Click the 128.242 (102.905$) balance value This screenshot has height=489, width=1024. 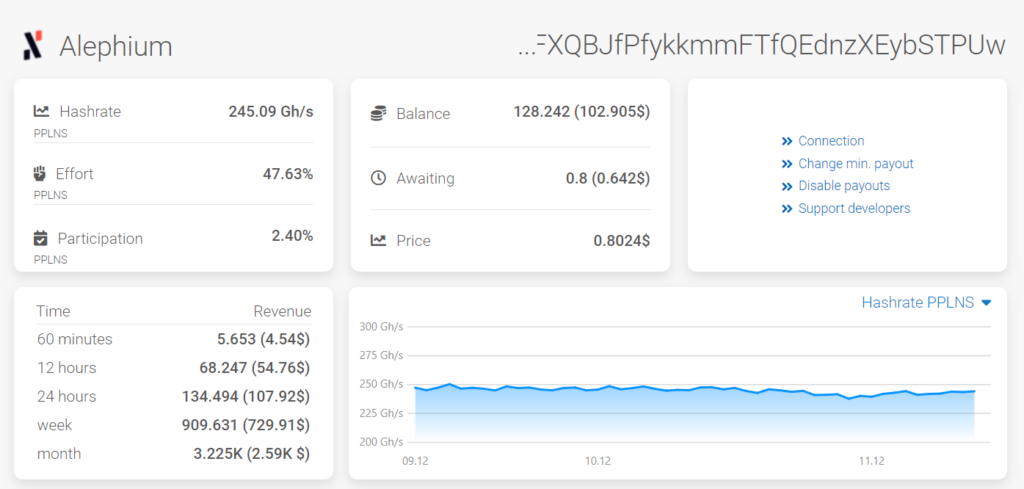click(x=582, y=112)
